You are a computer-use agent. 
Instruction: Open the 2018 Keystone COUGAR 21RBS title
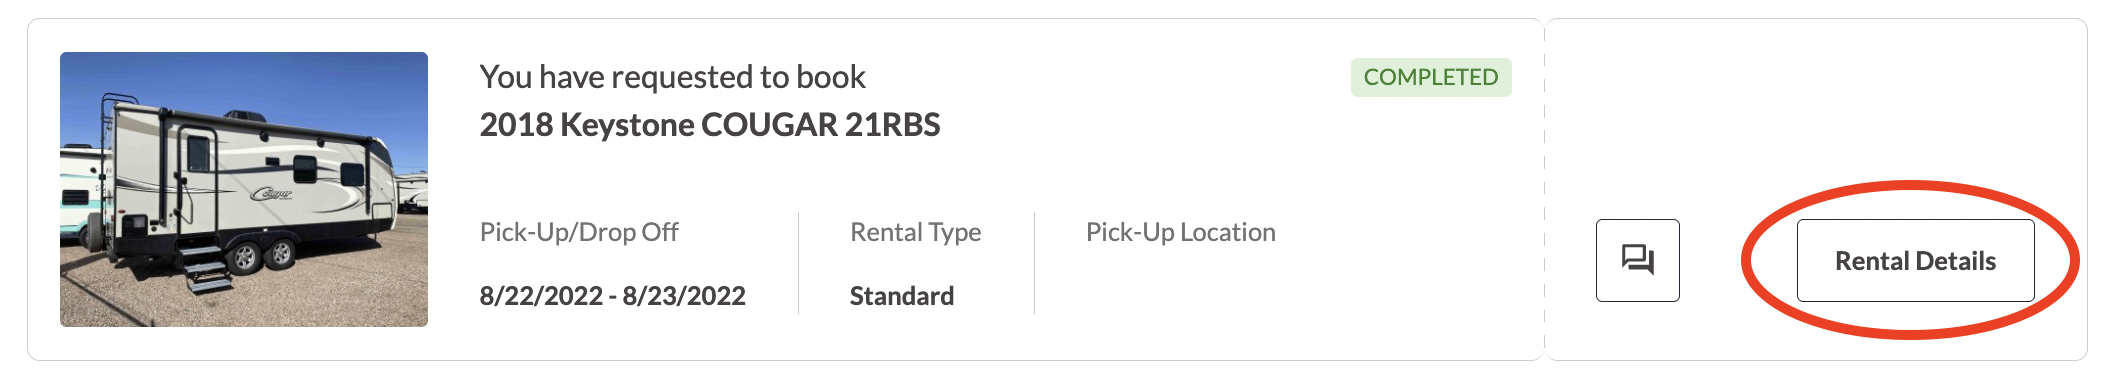(710, 125)
